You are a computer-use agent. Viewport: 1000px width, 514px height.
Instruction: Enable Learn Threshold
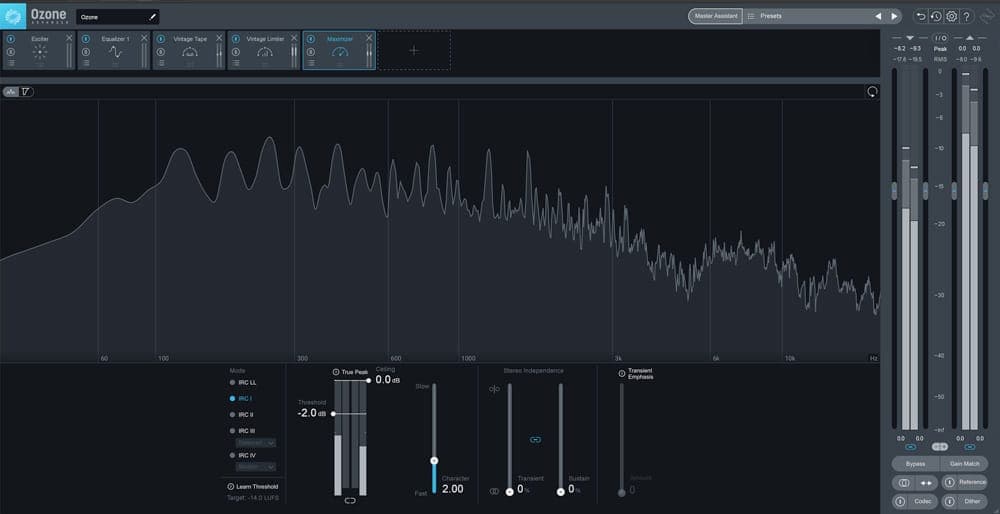pyautogui.click(x=253, y=487)
